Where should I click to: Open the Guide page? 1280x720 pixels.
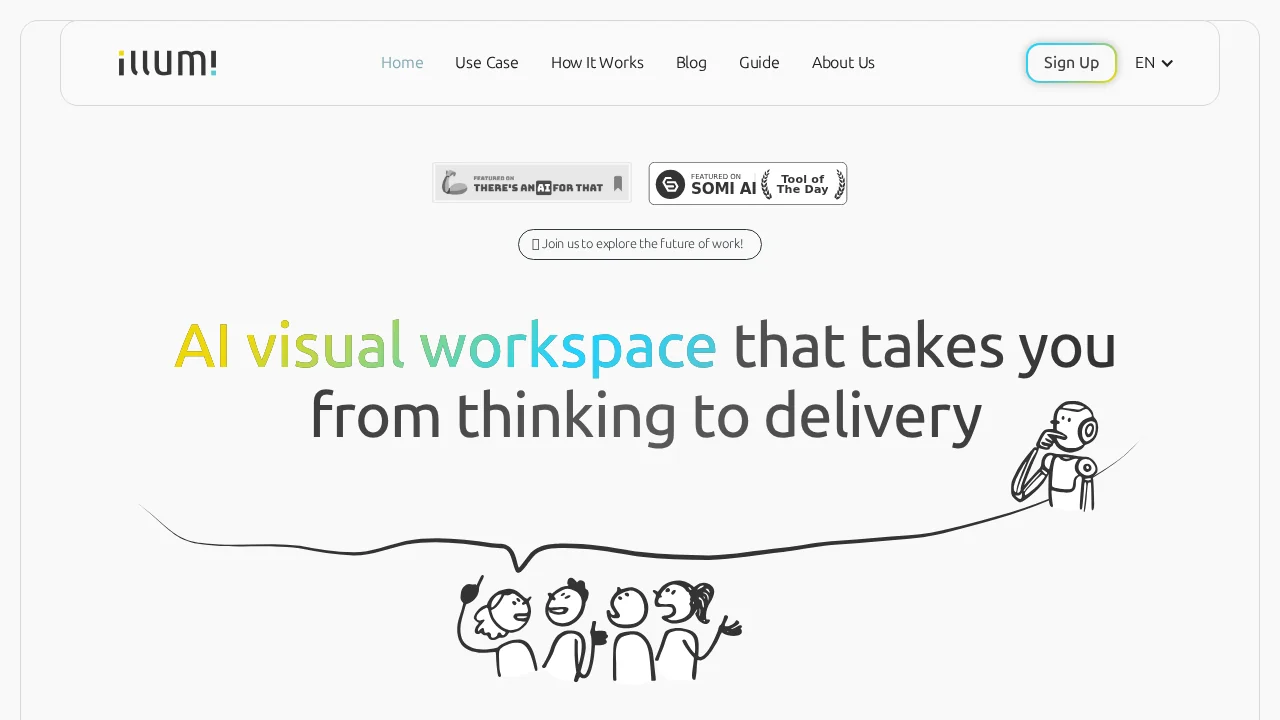click(759, 63)
